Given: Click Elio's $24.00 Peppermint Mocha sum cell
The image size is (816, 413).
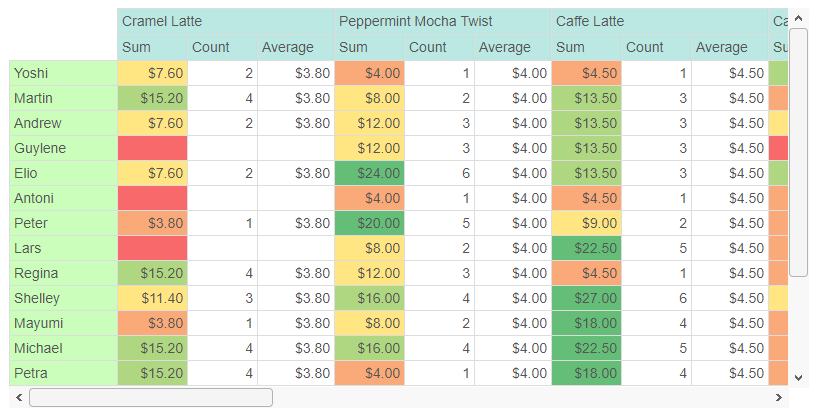Looking at the screenshot, I should coord(369,173).
